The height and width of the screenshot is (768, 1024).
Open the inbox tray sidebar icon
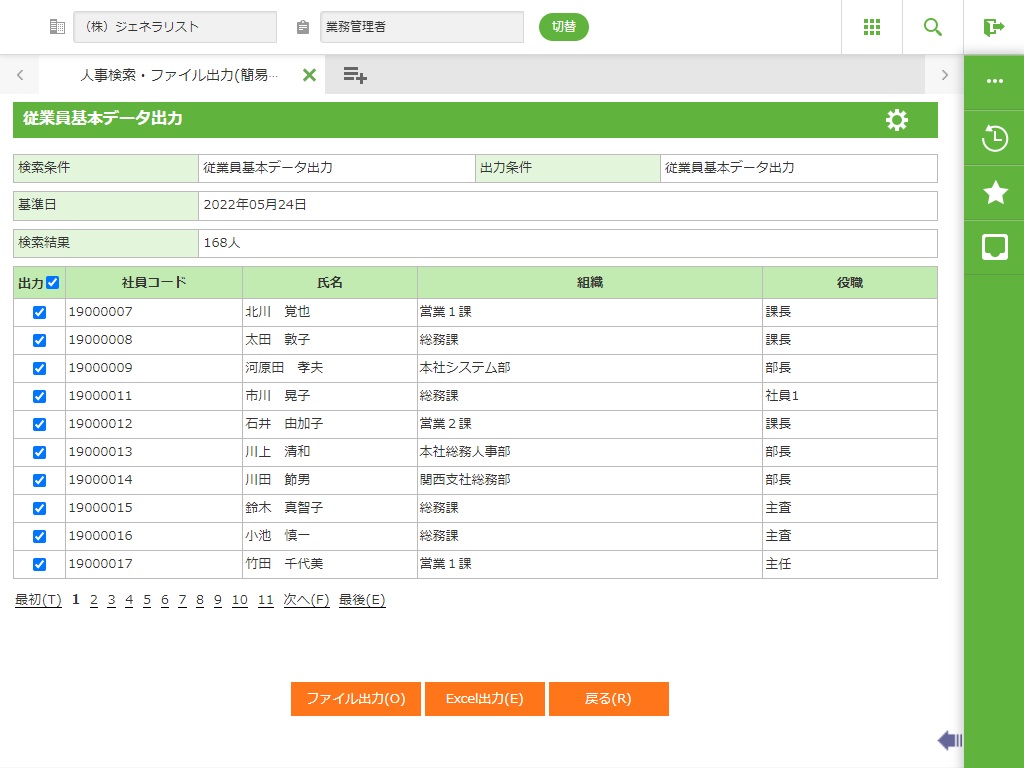(x=994, y=247)
